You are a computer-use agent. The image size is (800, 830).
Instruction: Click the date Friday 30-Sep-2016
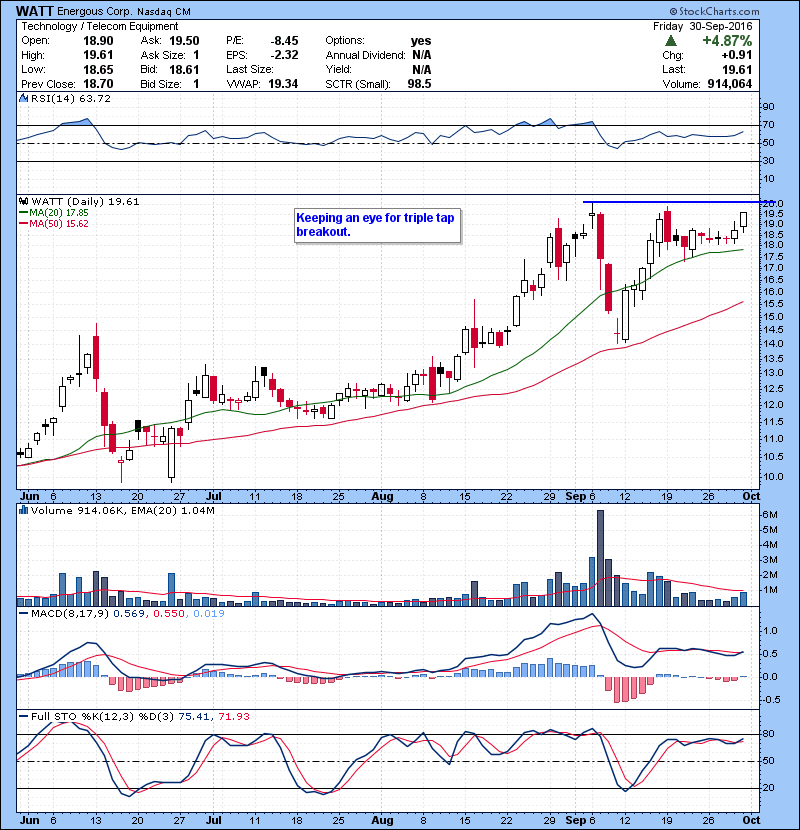703,26
